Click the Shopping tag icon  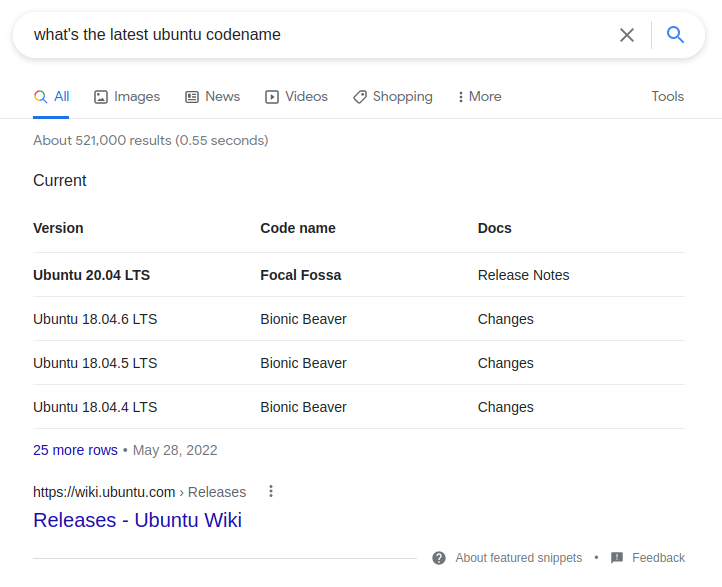[x=360, y=97]
